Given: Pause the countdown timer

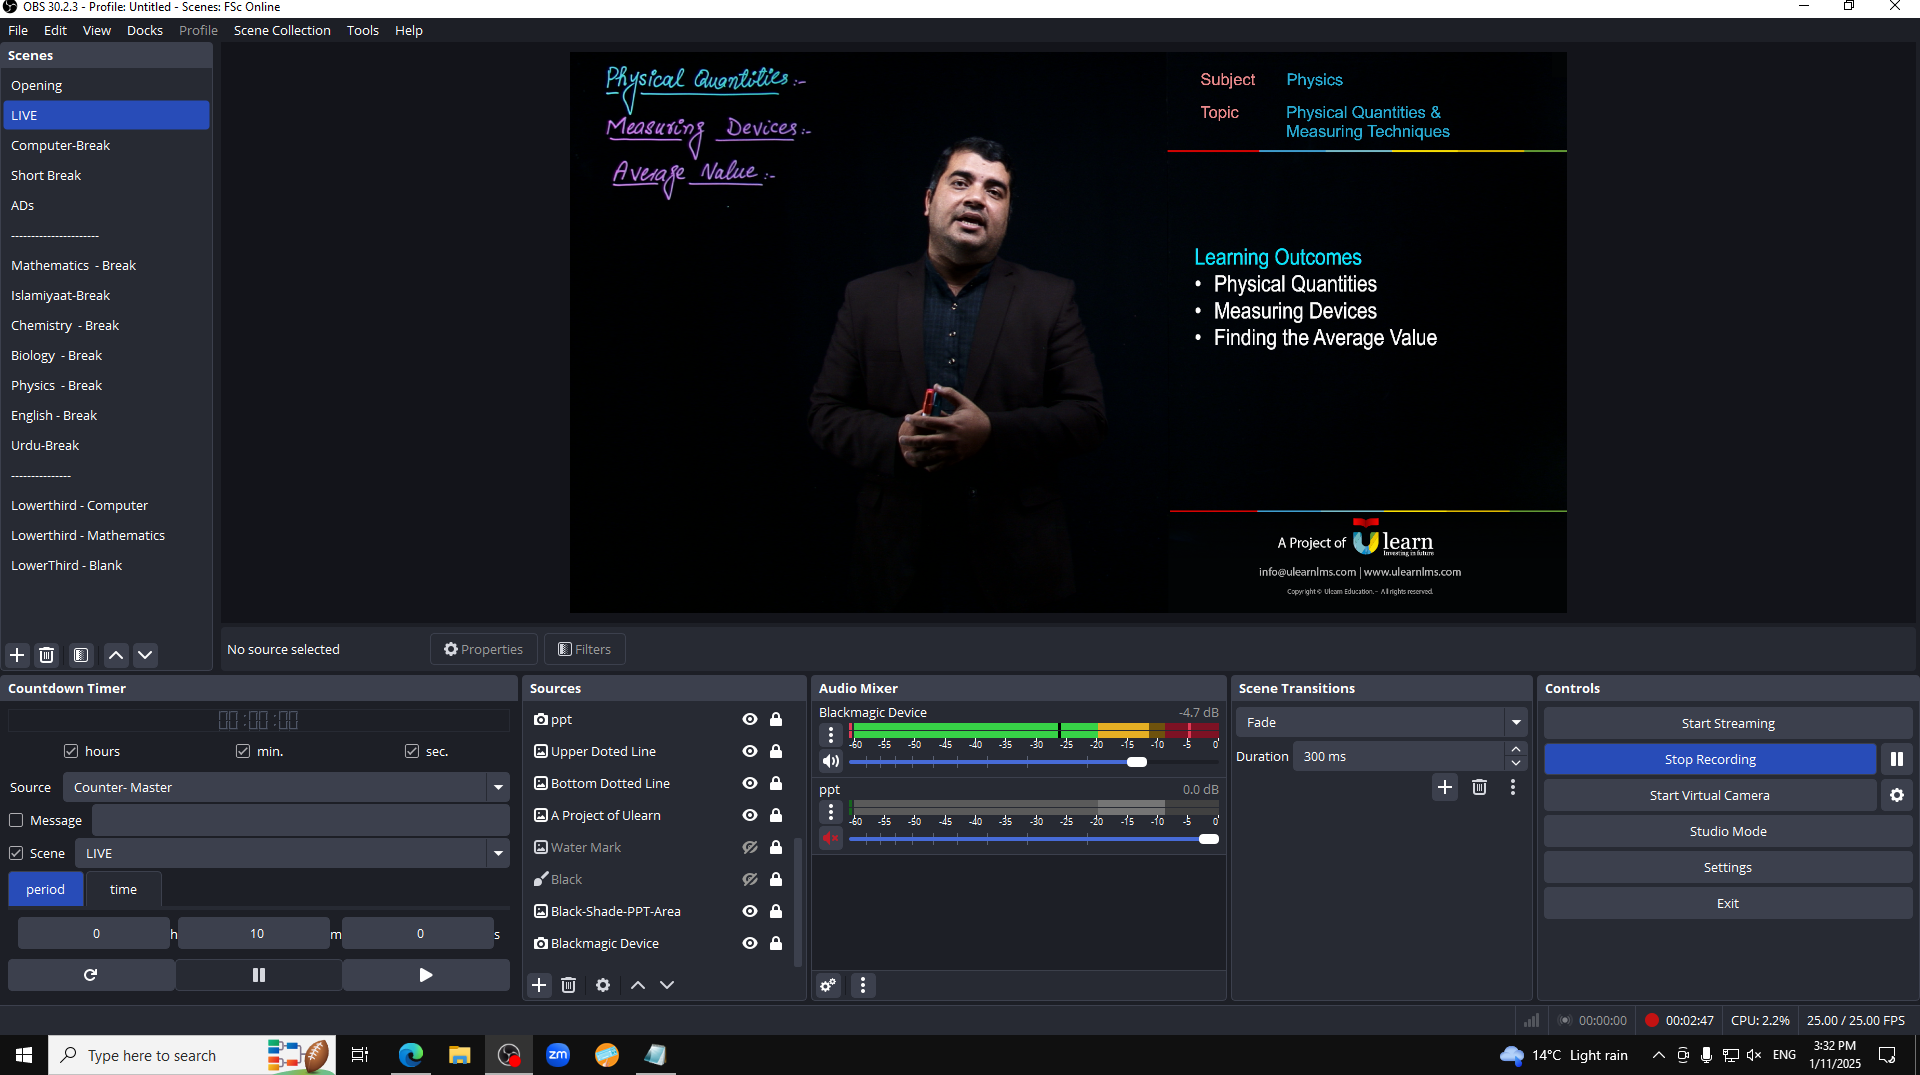Looking at the screenshot, I should tap(259, 975).
